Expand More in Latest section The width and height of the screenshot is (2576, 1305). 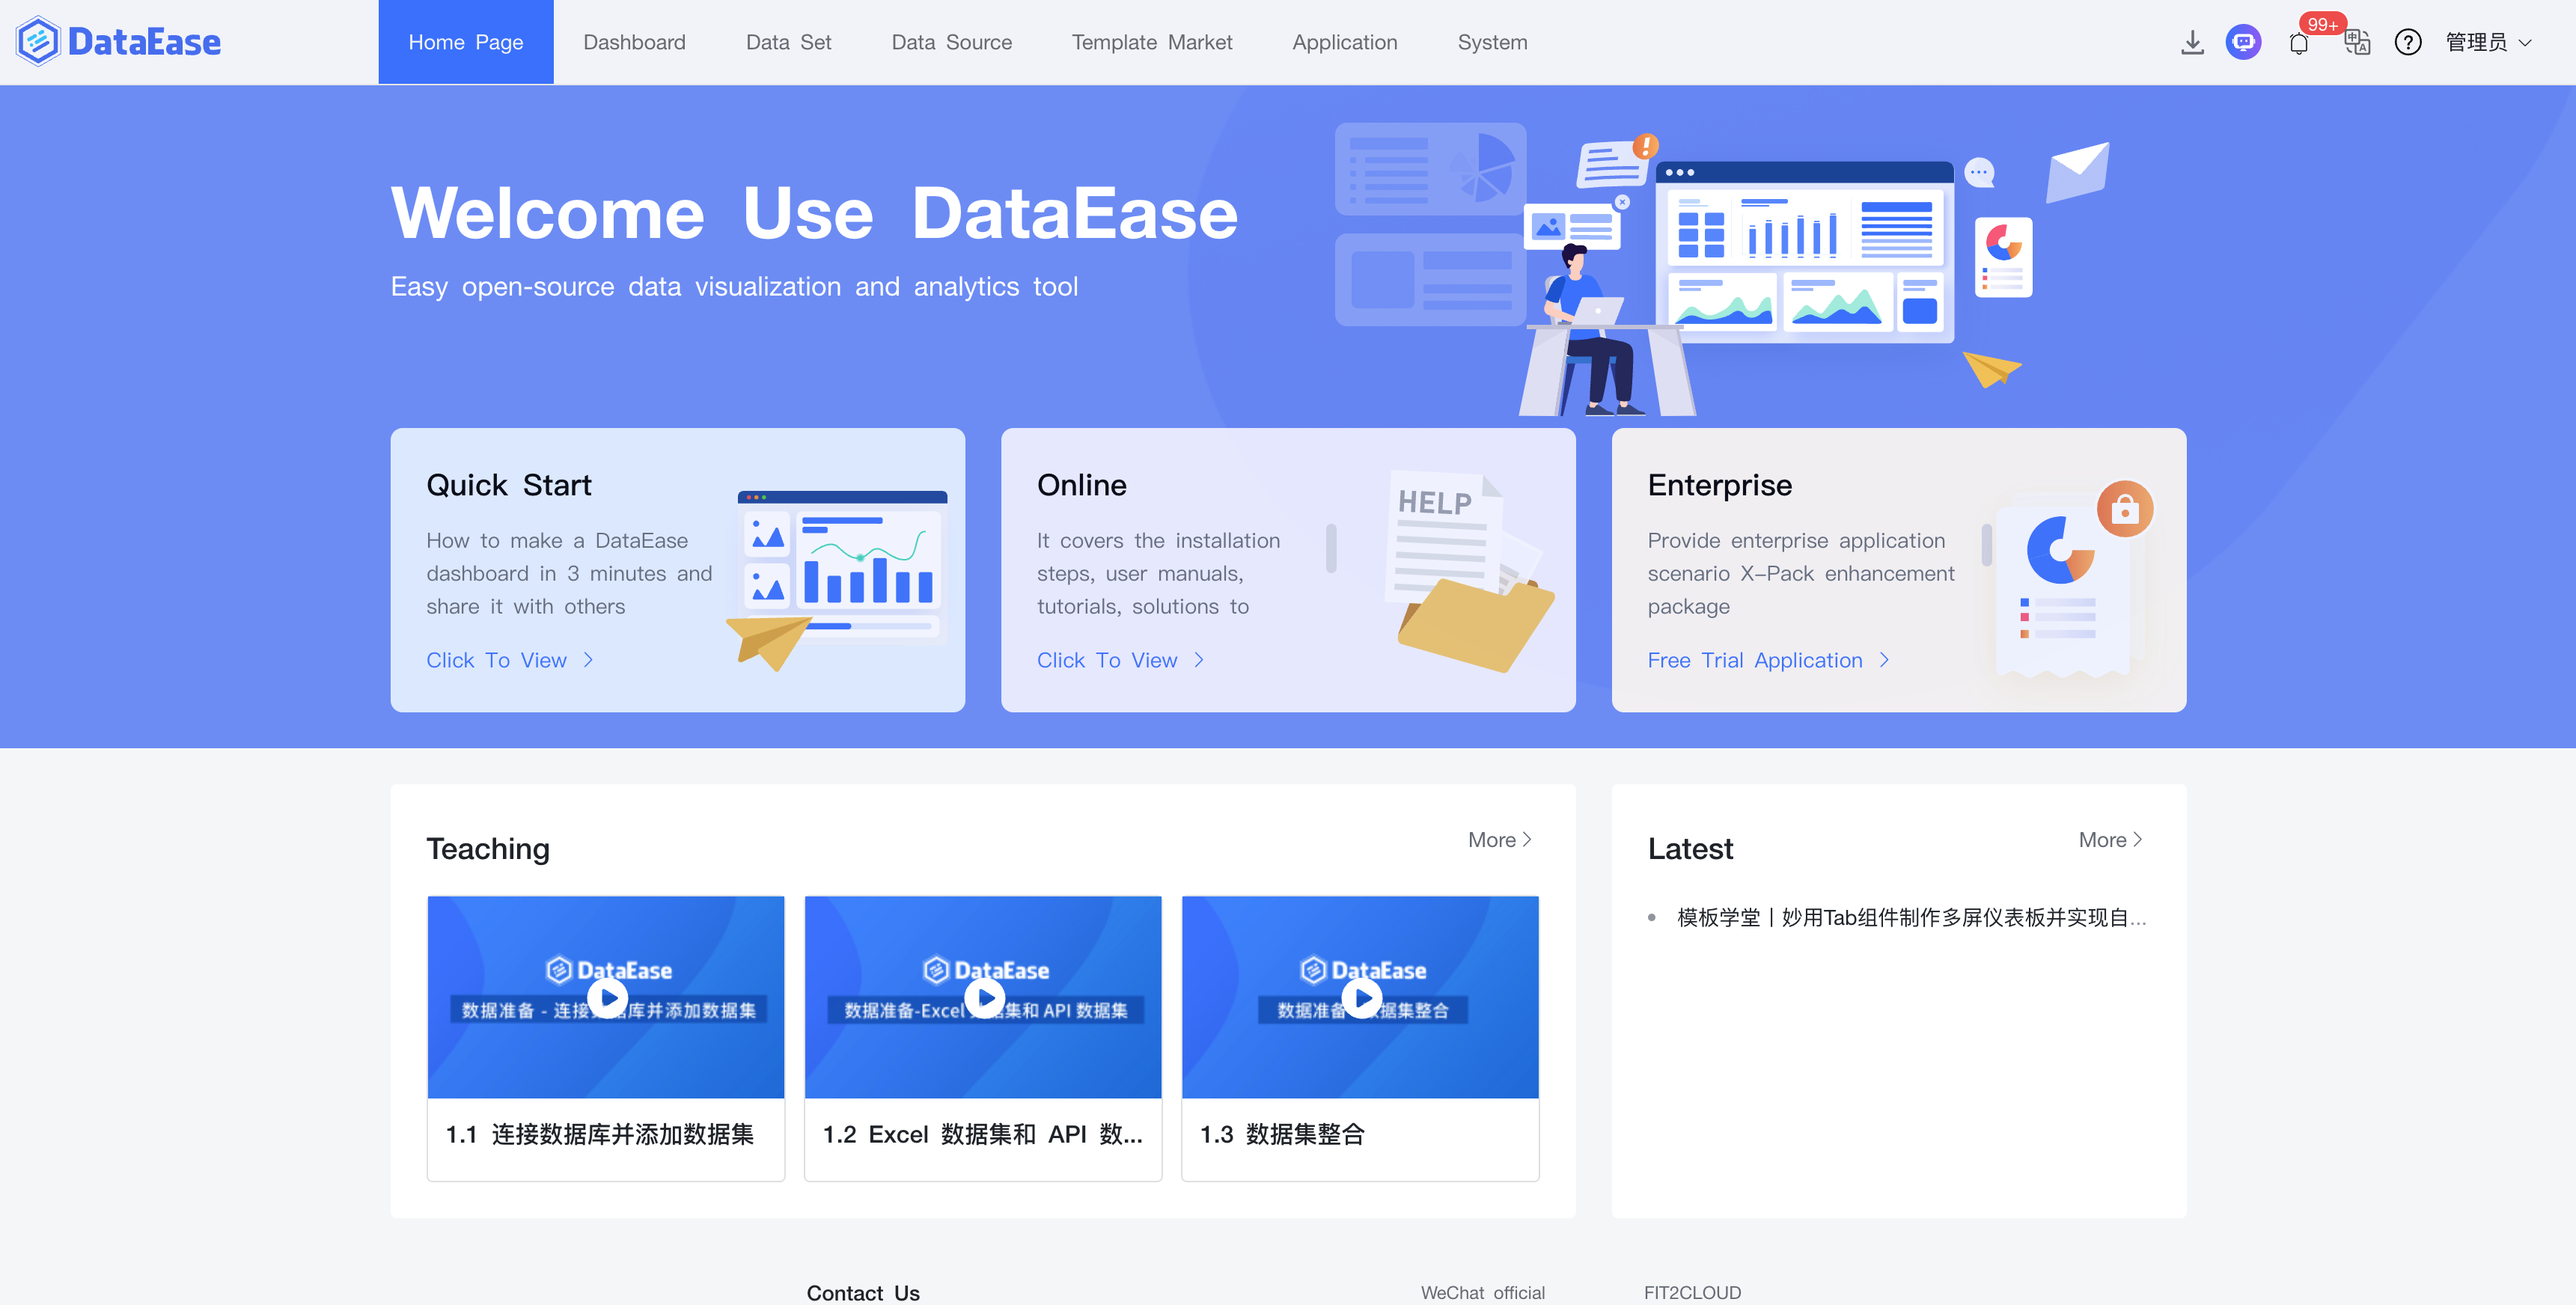2109,840
